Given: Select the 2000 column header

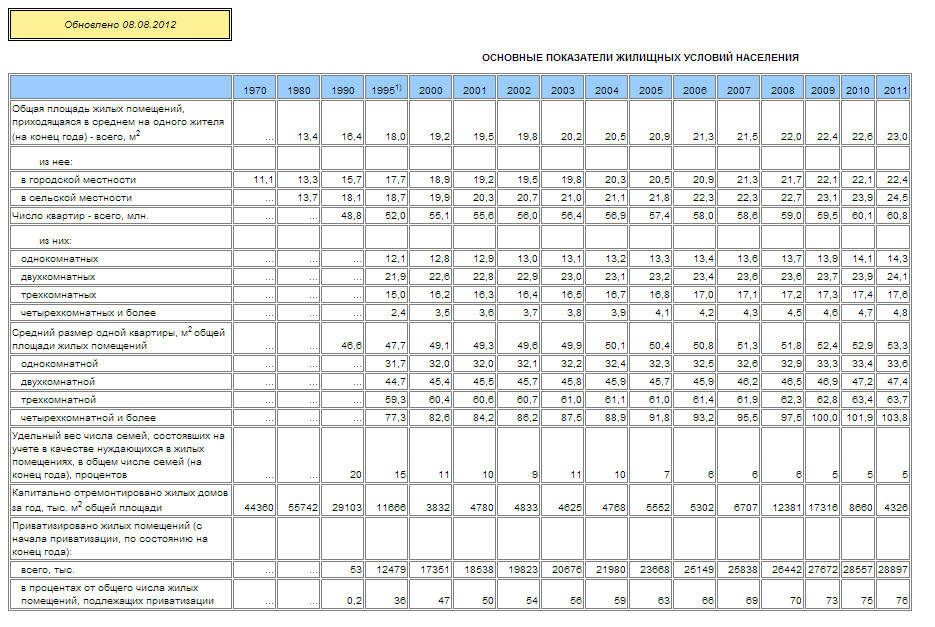Looking at the screenshot, I should [x=430, y=91].
